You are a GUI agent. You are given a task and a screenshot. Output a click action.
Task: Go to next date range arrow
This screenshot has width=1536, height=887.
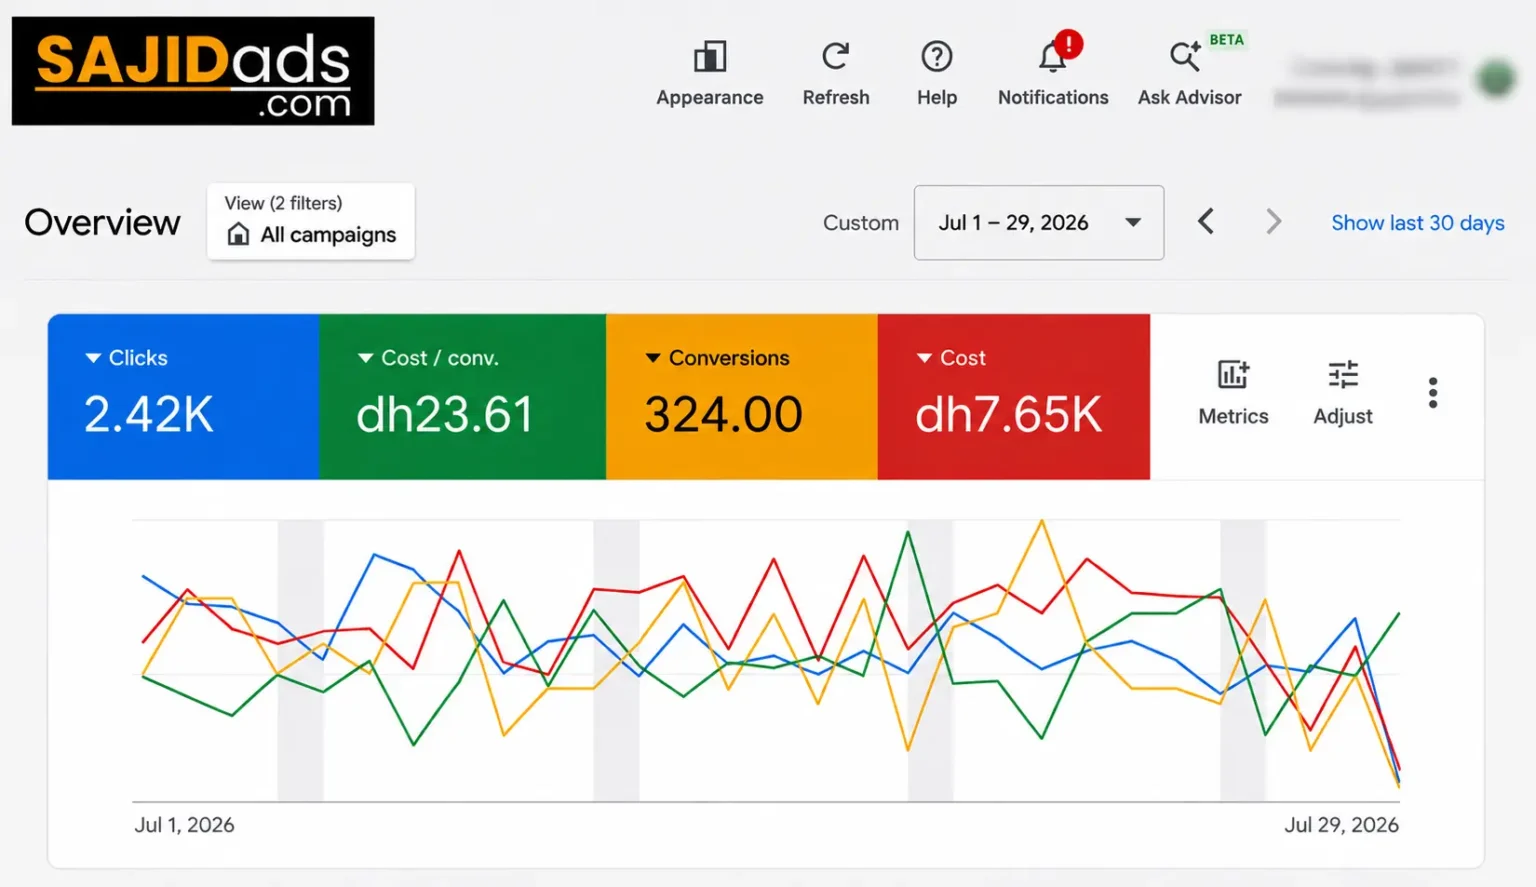1273,221
